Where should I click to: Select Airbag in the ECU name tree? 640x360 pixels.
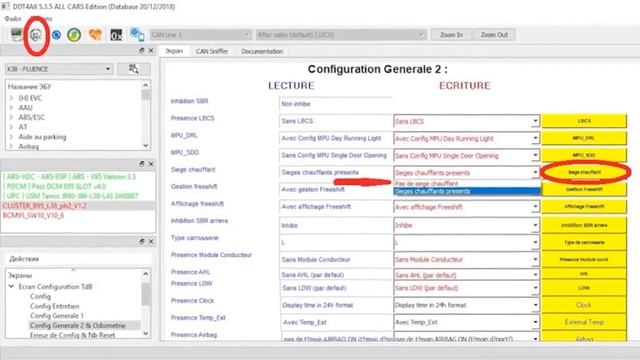pyautogui.click(x=29, y=147)
